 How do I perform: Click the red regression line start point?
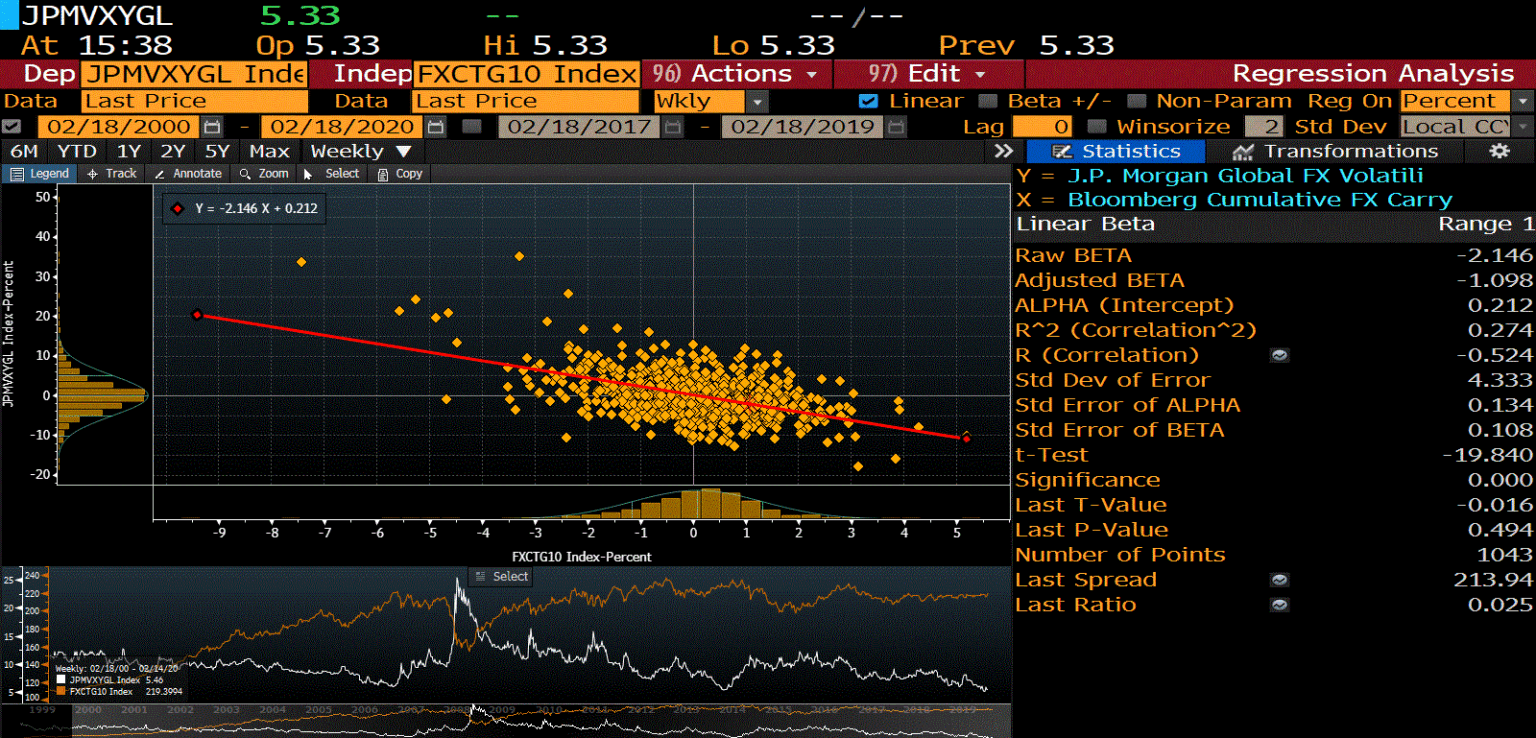click(197, 315)
